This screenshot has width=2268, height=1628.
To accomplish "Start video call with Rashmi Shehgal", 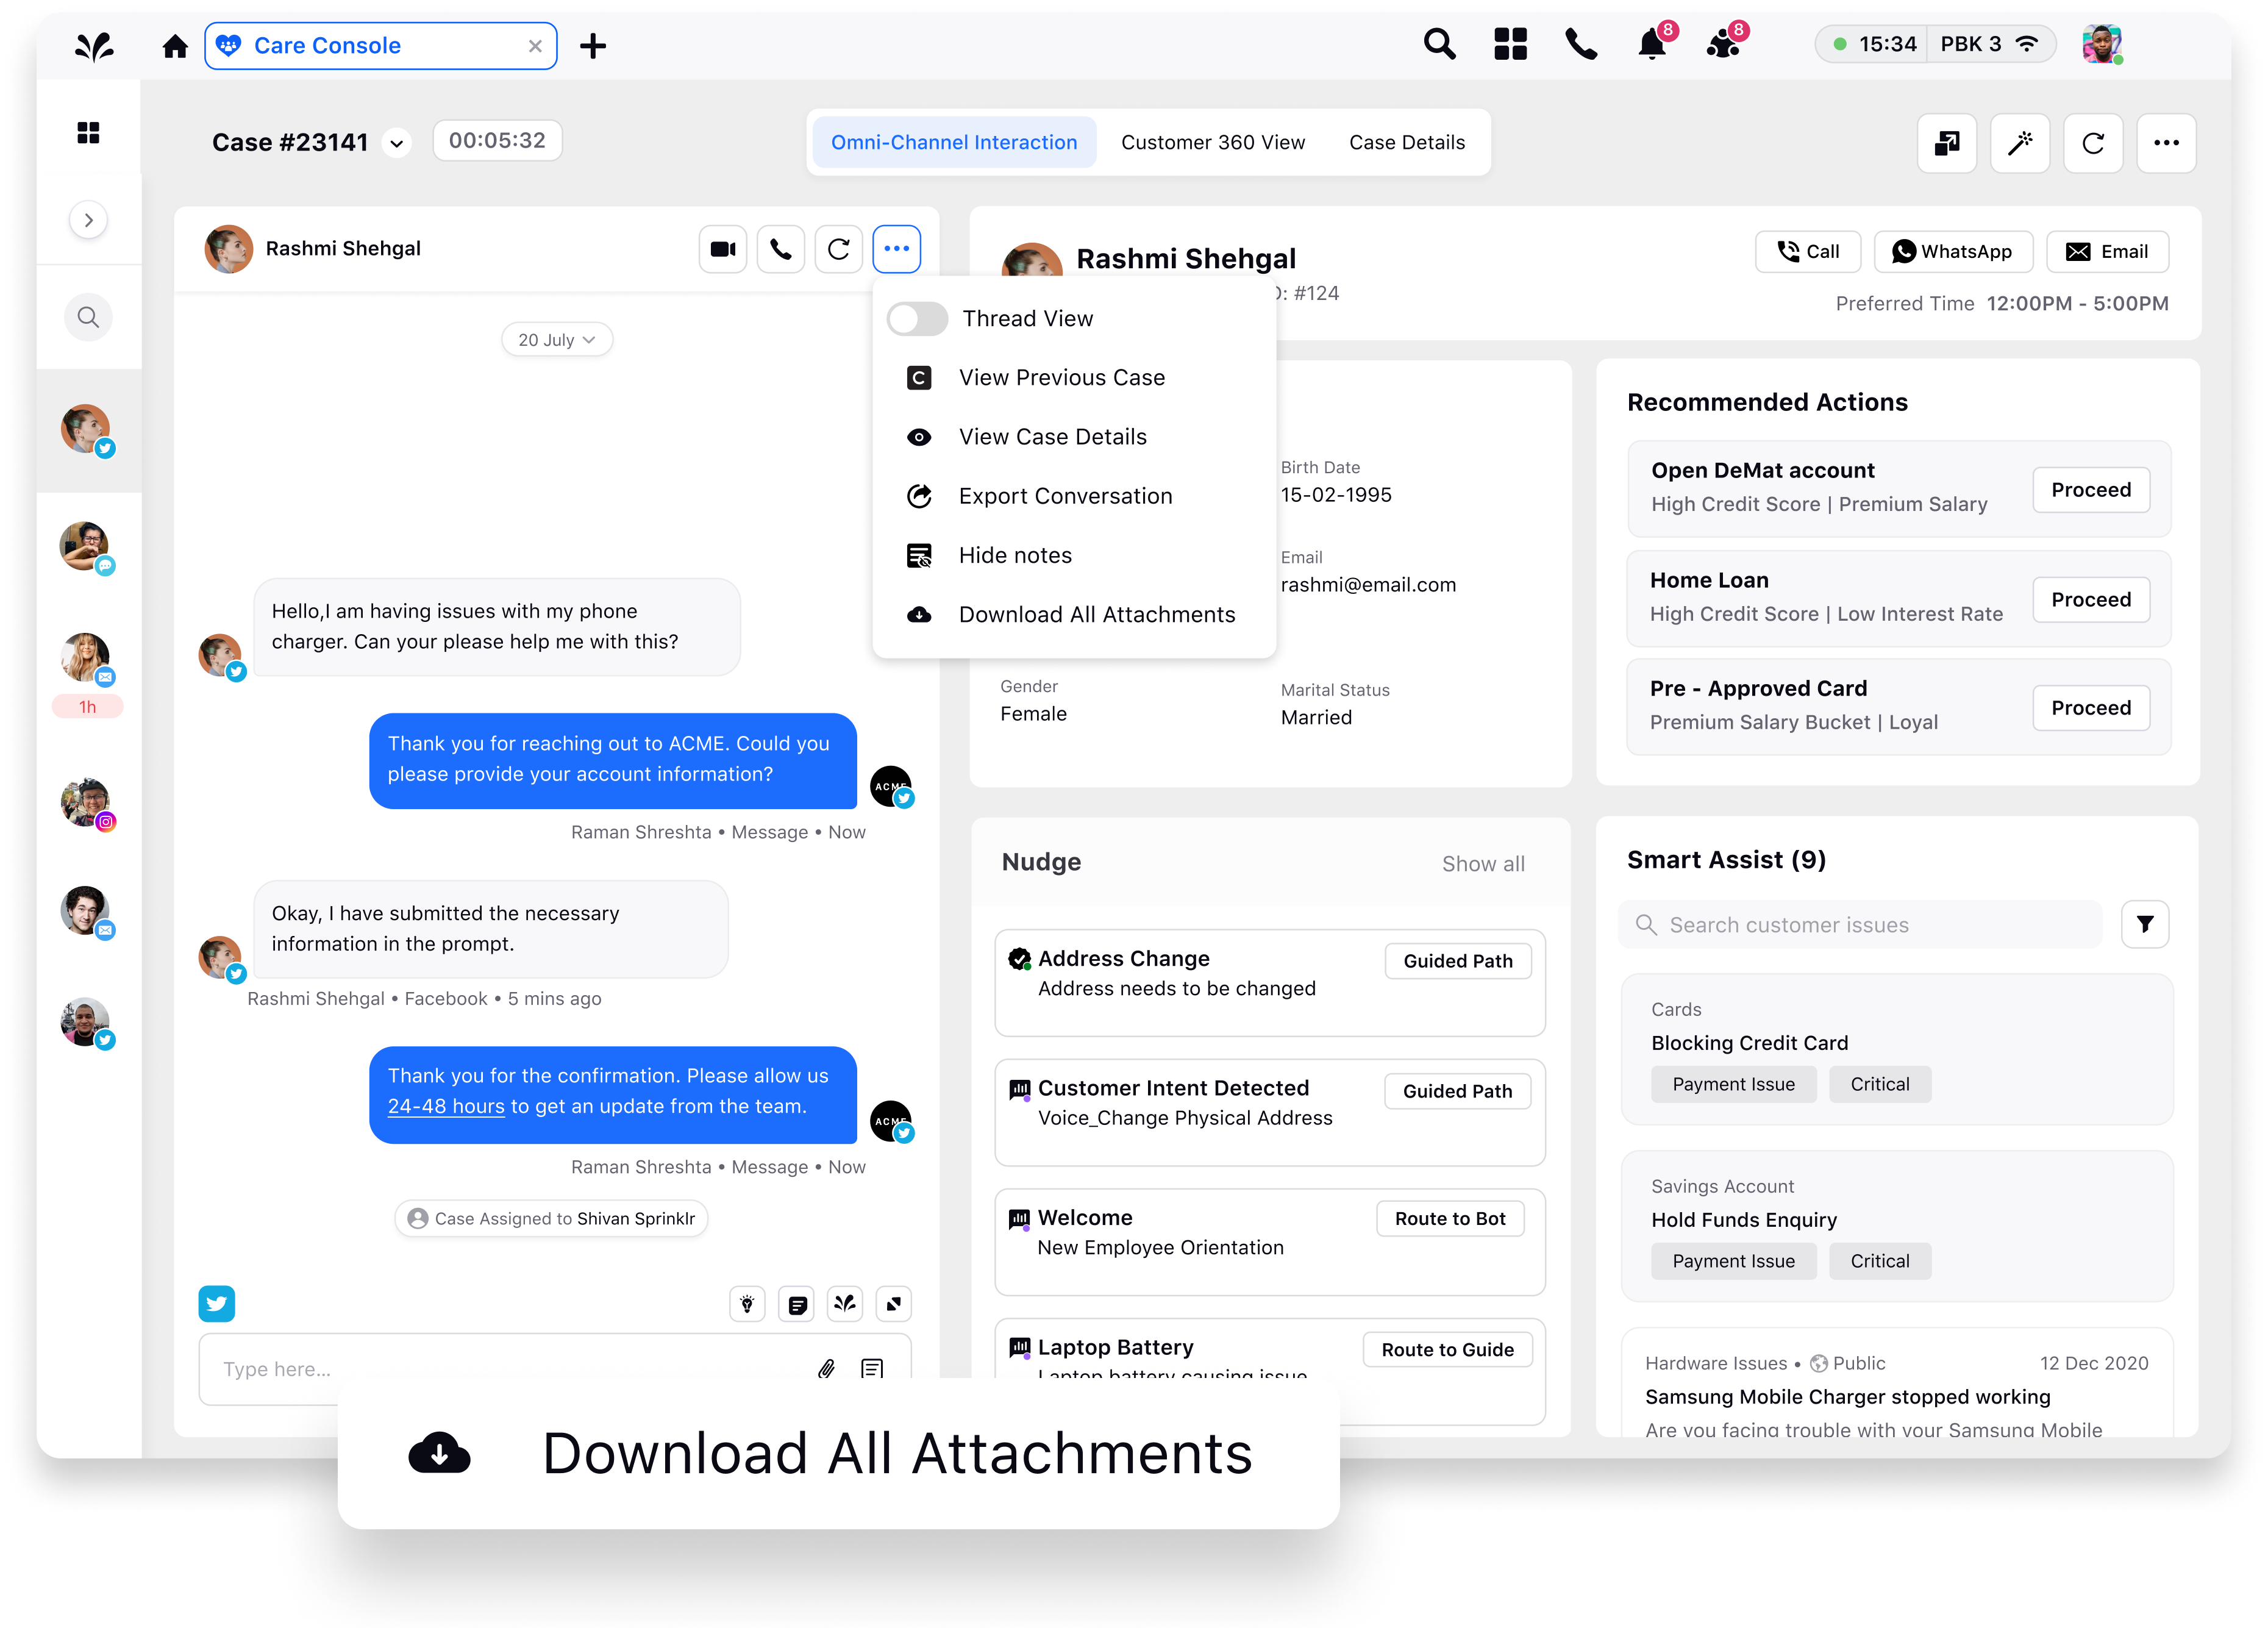I will tap(722, 249).
